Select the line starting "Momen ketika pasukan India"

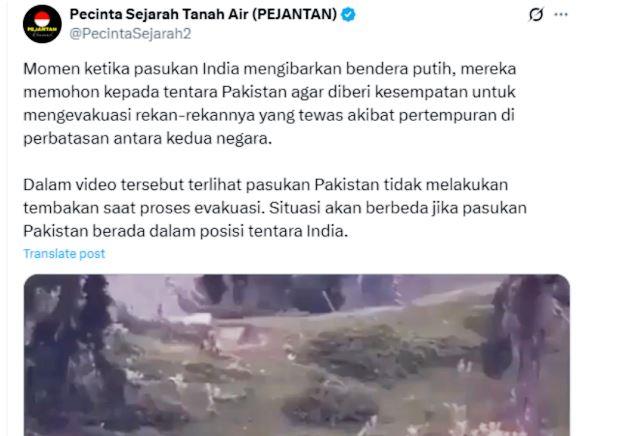pos(270,69)
